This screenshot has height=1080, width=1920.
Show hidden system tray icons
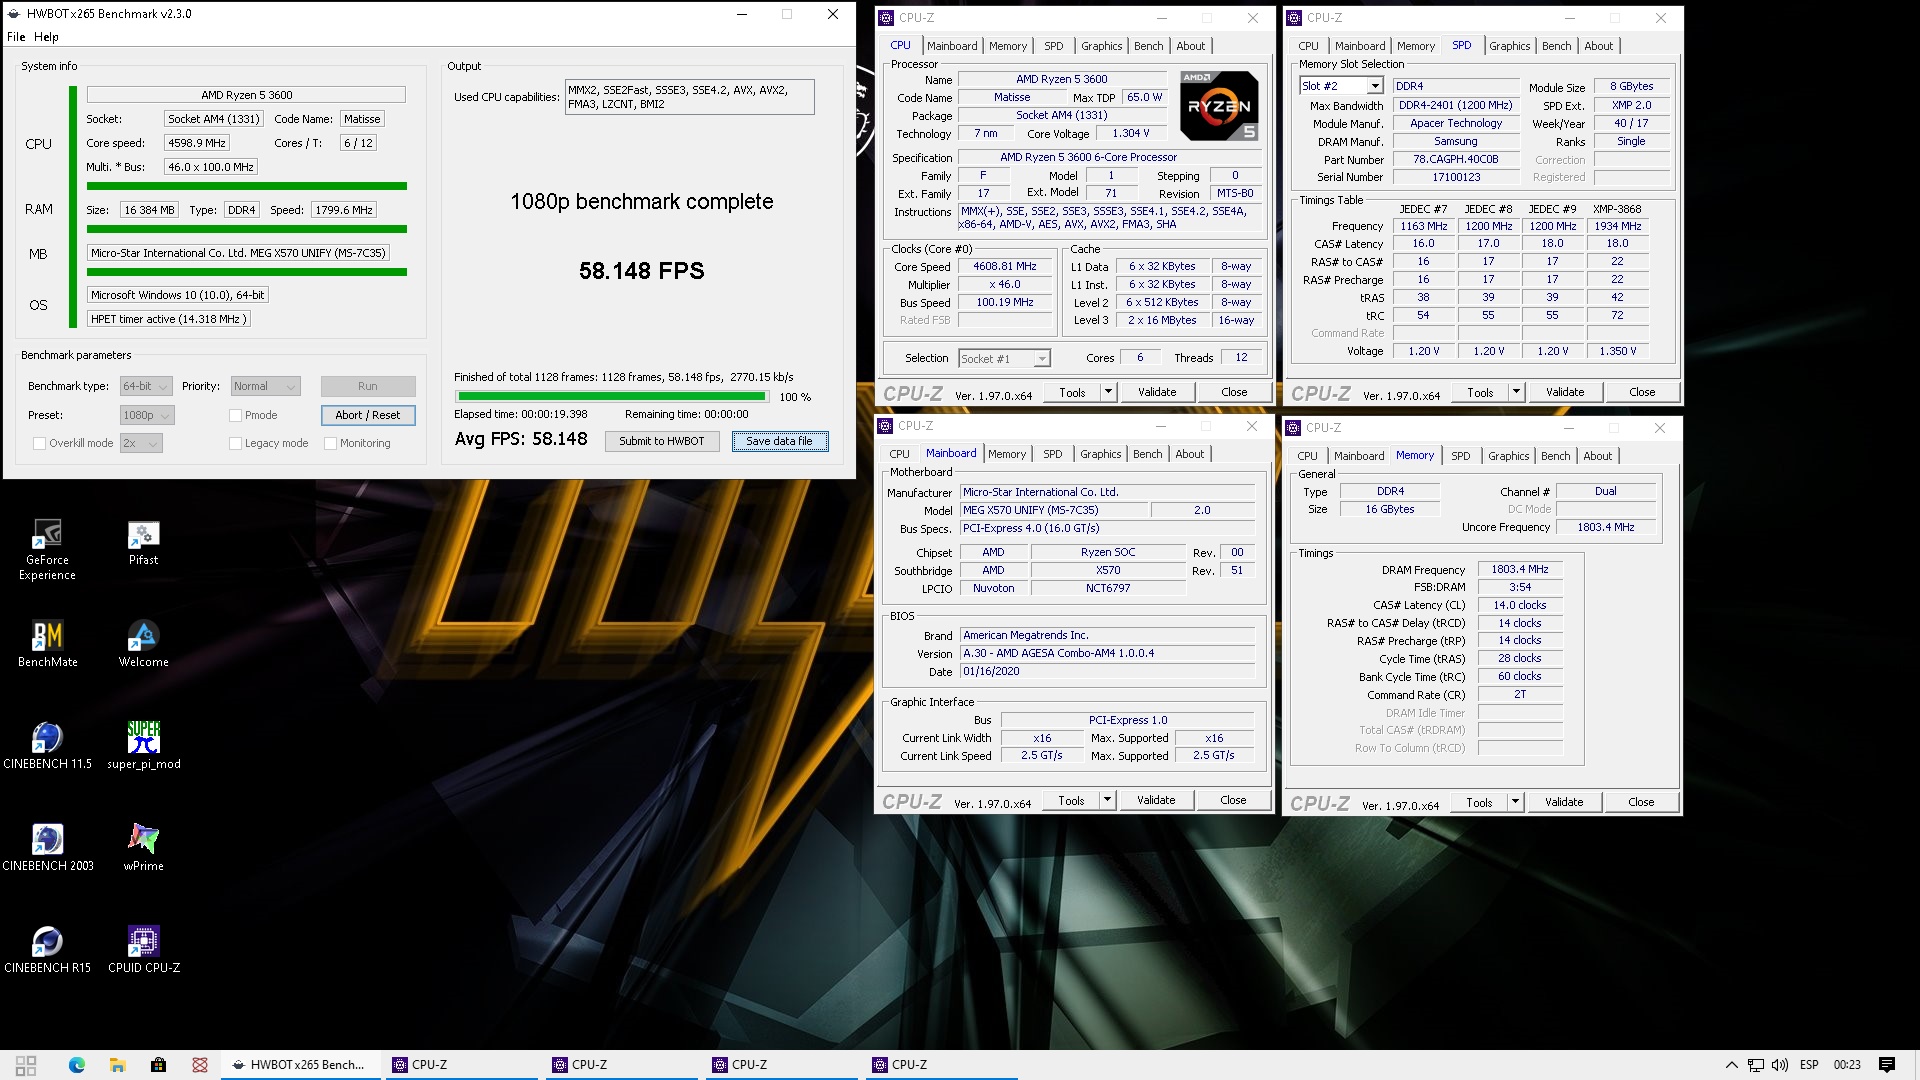coord(1731,1065)
